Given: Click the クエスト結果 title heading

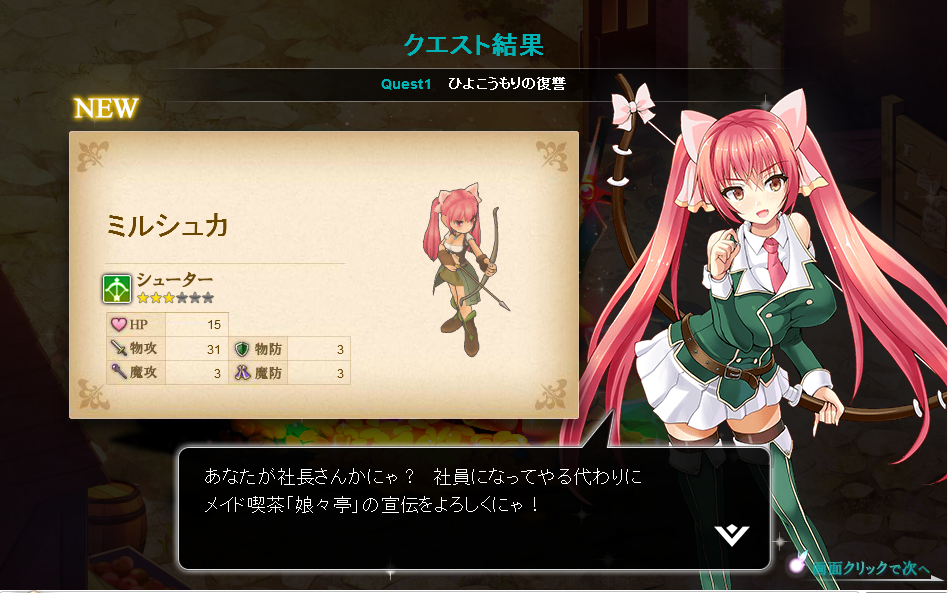Looking at the screenshot, I should [x=473, y=45].
